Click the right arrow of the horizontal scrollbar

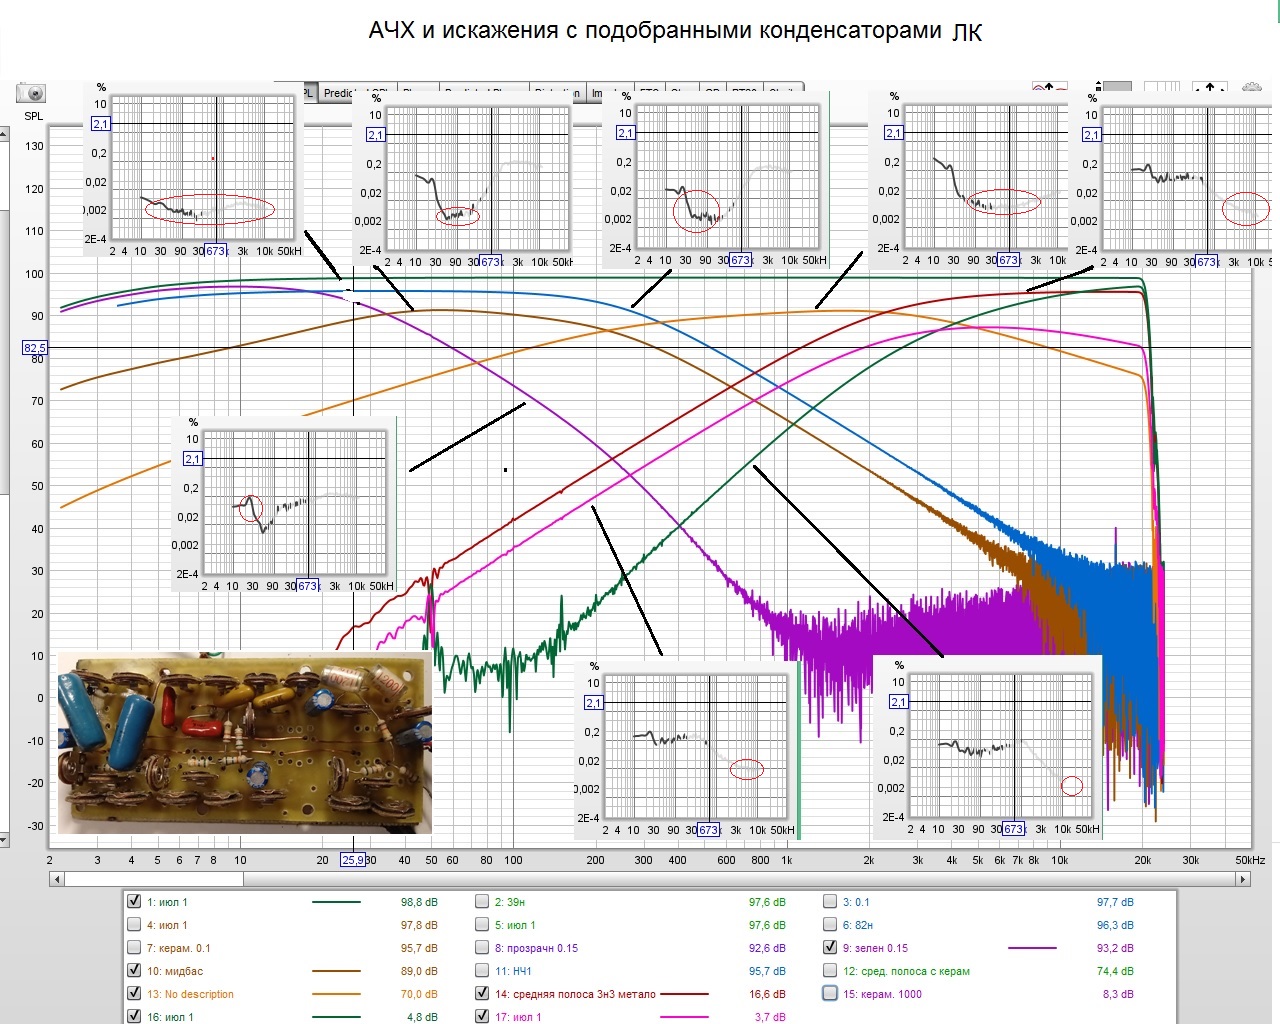pos(1243,879)
